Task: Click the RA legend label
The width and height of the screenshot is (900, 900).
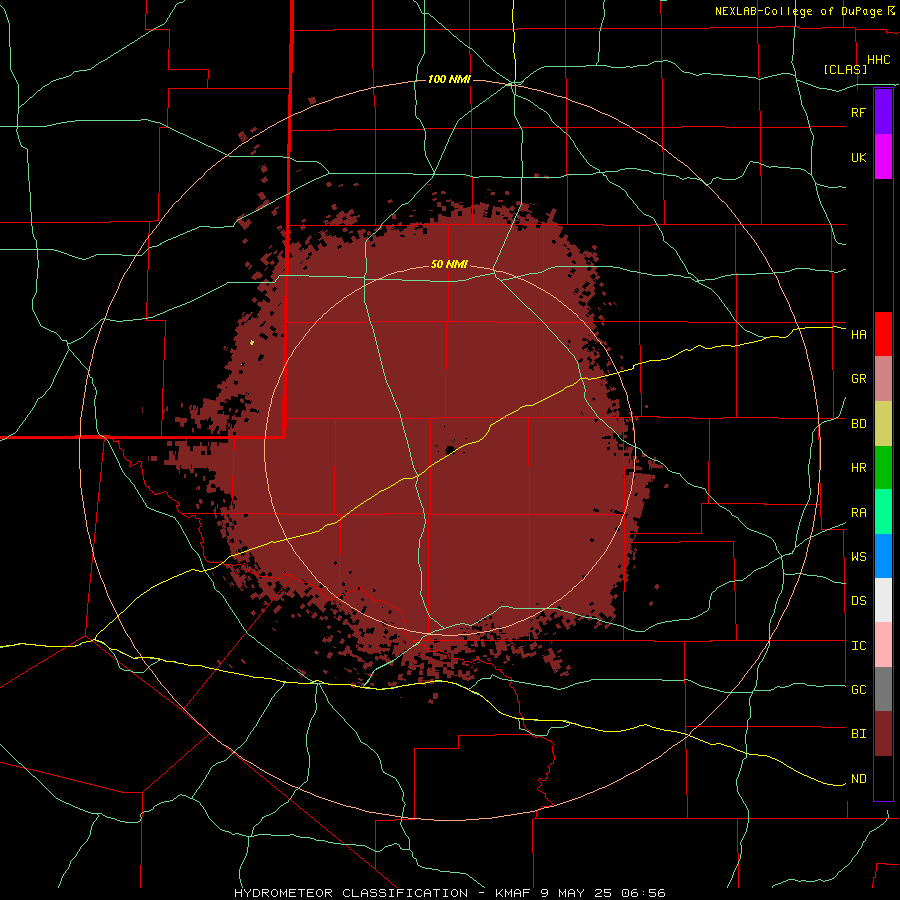Action: [859, 513]
